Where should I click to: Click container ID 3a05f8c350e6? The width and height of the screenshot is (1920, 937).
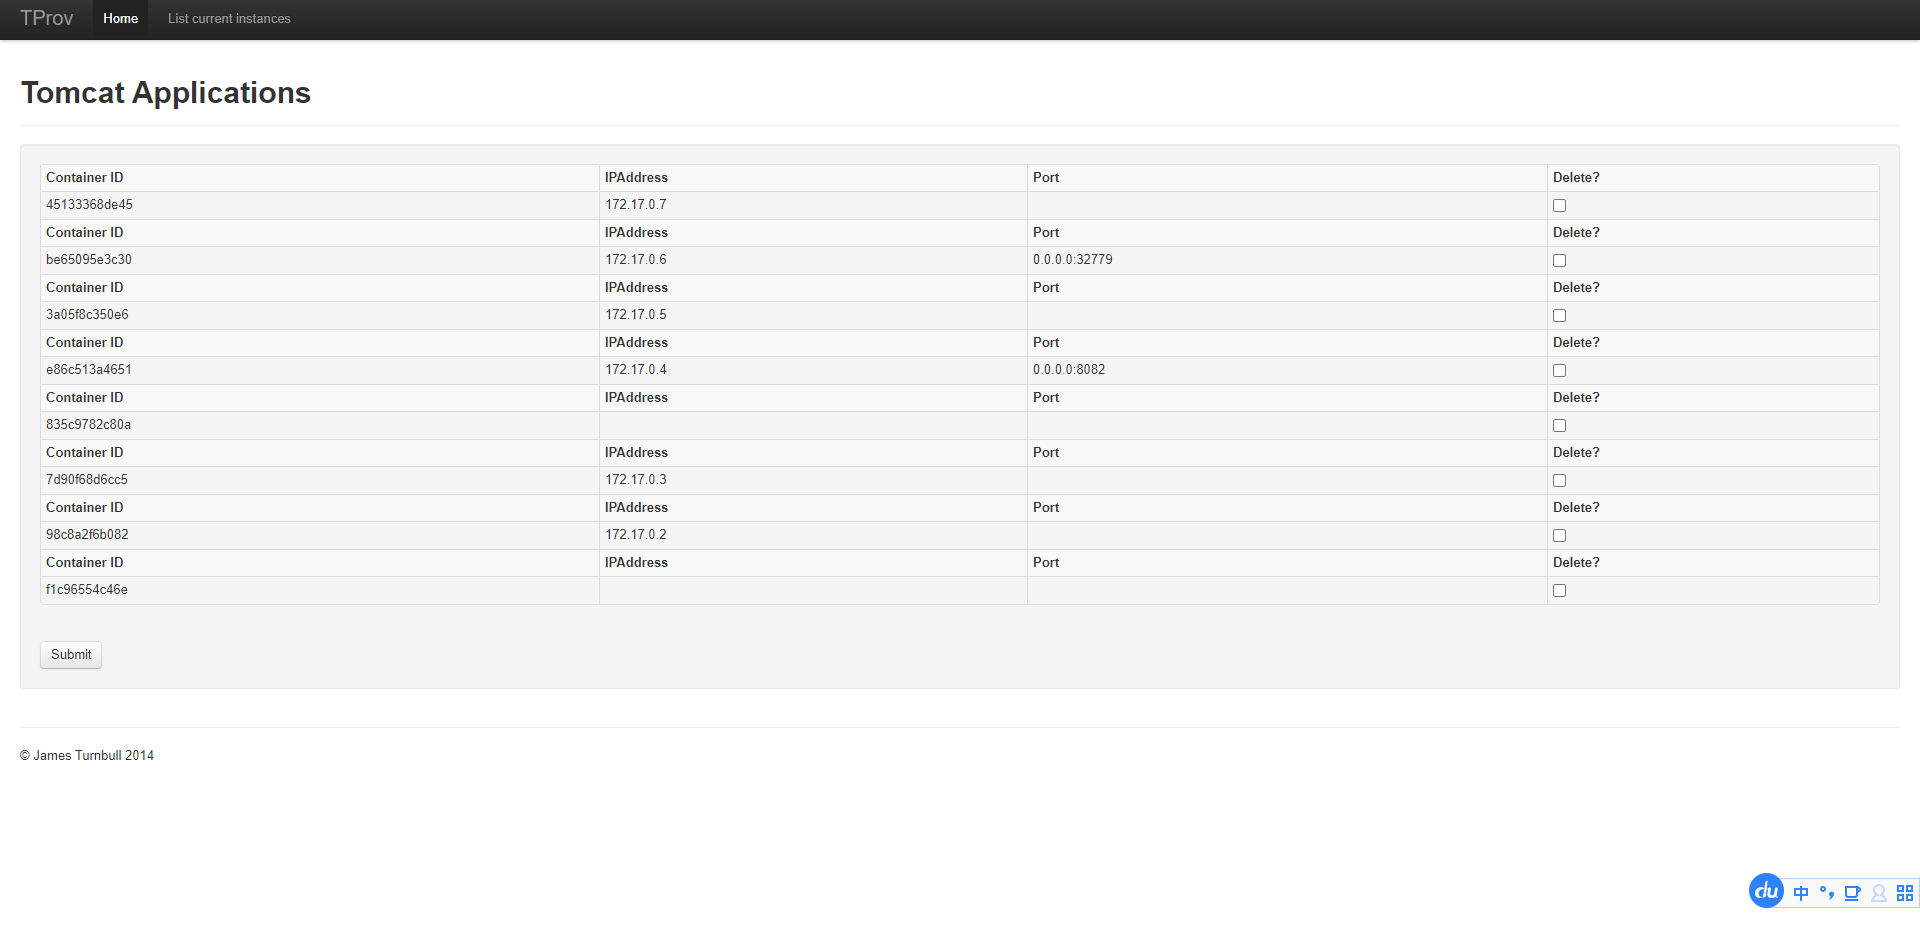click(x=87, y=315)
